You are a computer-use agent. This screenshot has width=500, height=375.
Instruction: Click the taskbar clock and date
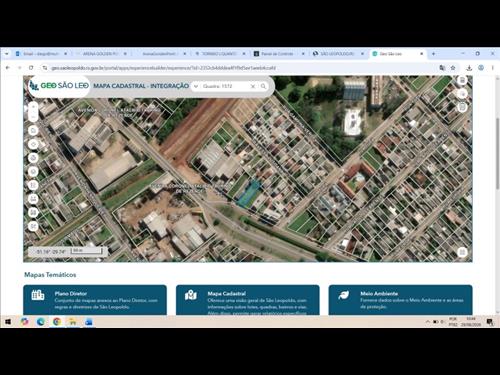pyautogui.click(x=470, y=322)
